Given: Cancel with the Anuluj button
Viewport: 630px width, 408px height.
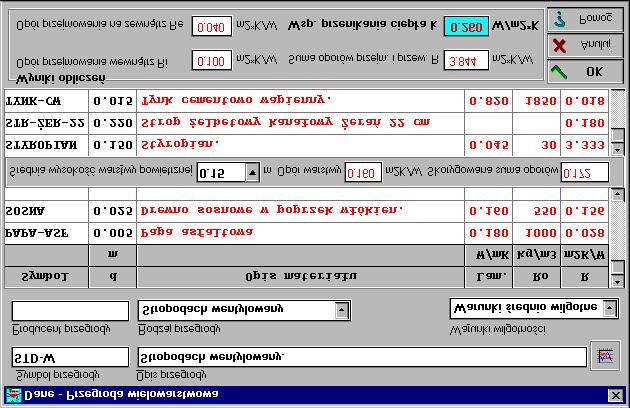Looking at the screenshot, I should coord(585,45).
